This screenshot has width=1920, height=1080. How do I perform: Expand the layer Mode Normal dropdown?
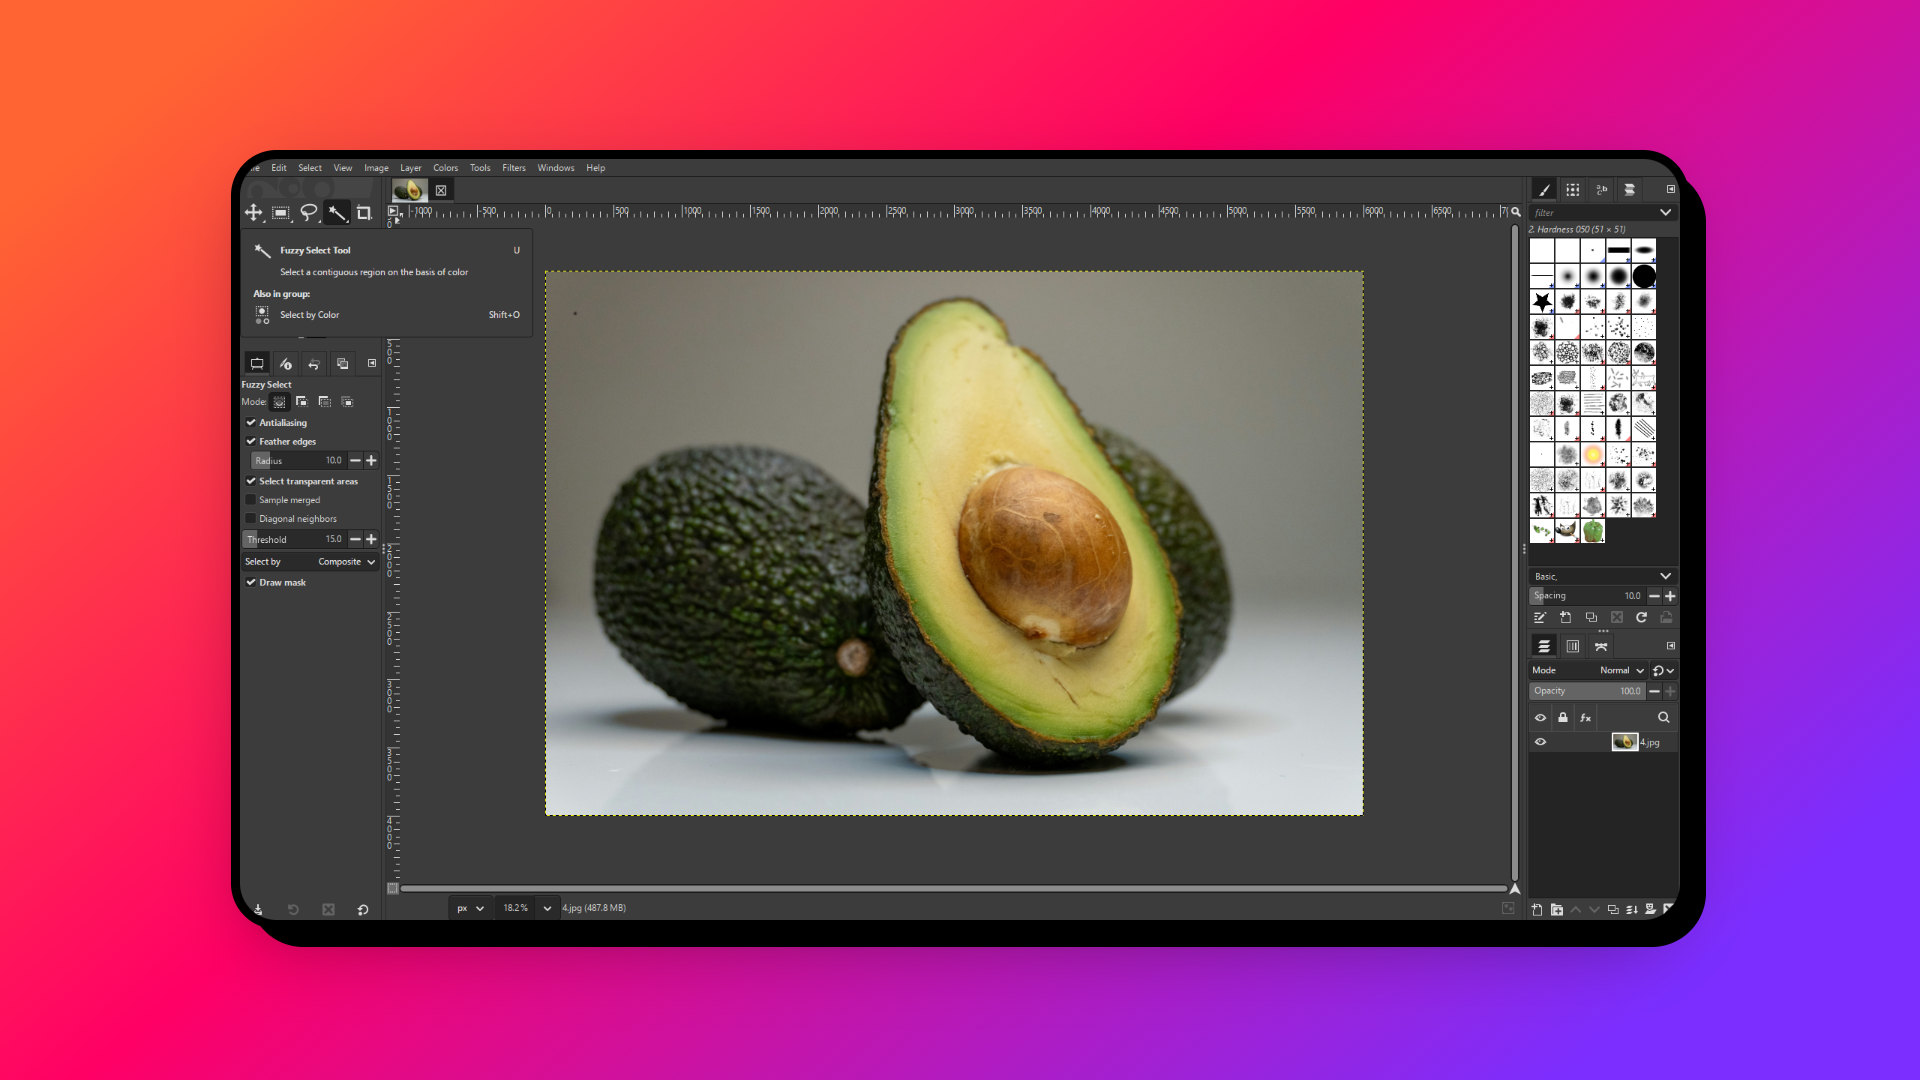1620,671
